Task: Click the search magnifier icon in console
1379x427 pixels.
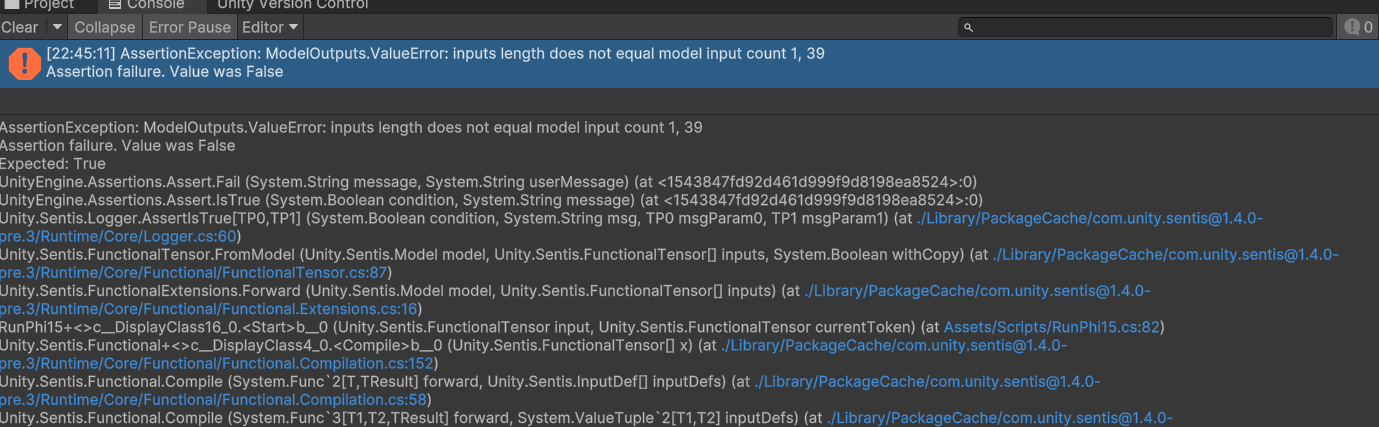Action: [x=968, y=28]
